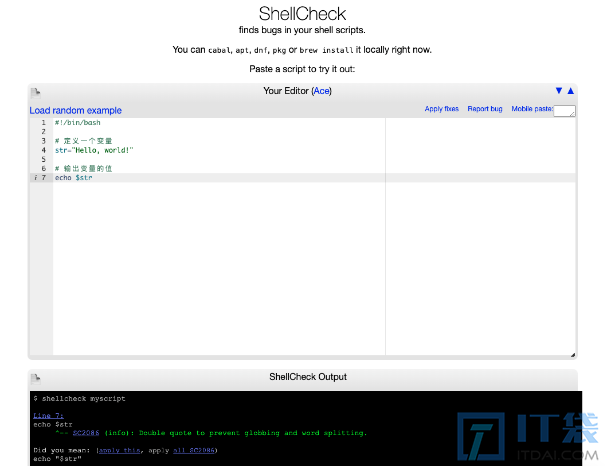Click the down triangle in editor header
Image resolution: width=605 pixels, height=466 pixels.
pos(559,91)
